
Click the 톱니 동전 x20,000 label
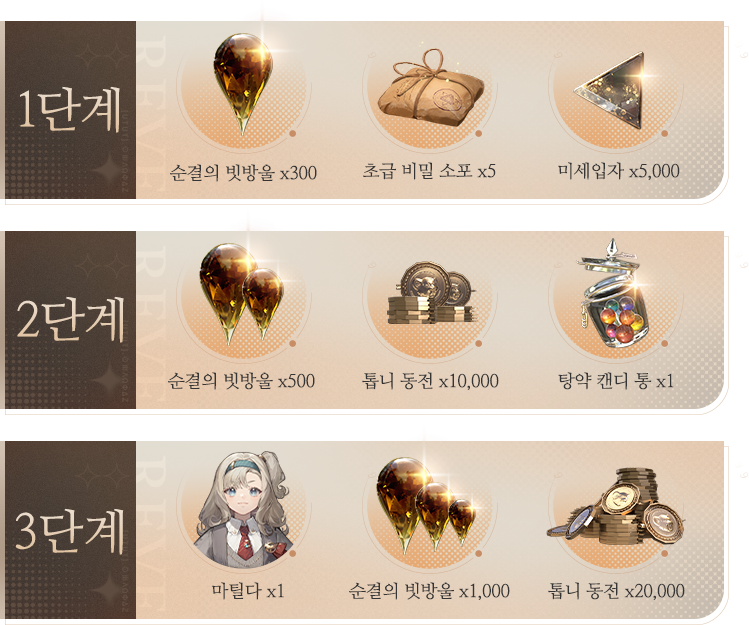[616, 592]
